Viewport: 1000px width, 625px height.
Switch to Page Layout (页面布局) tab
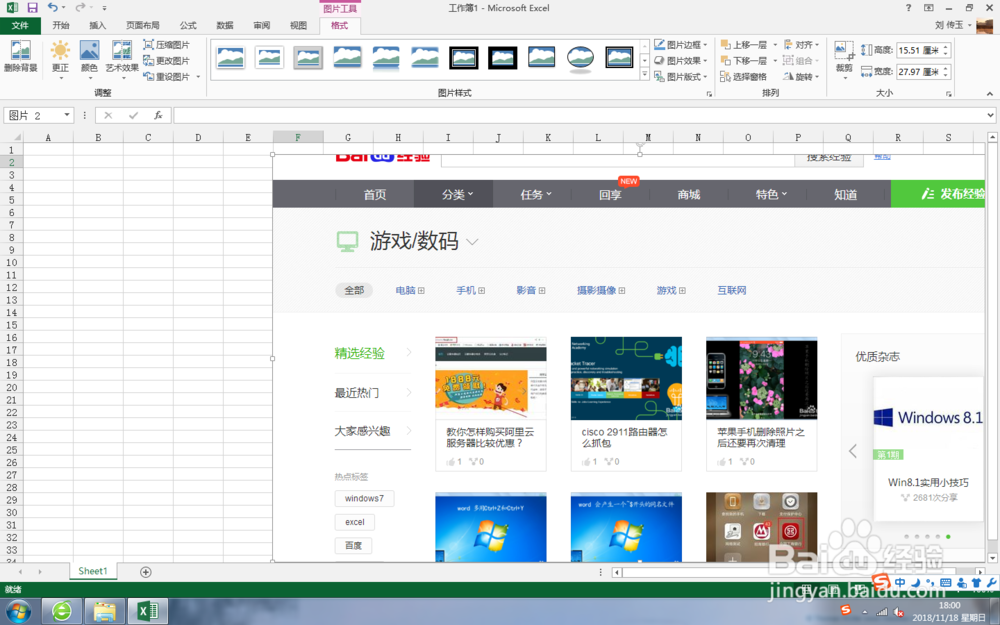pyautogui.click(x=143, y=26)
